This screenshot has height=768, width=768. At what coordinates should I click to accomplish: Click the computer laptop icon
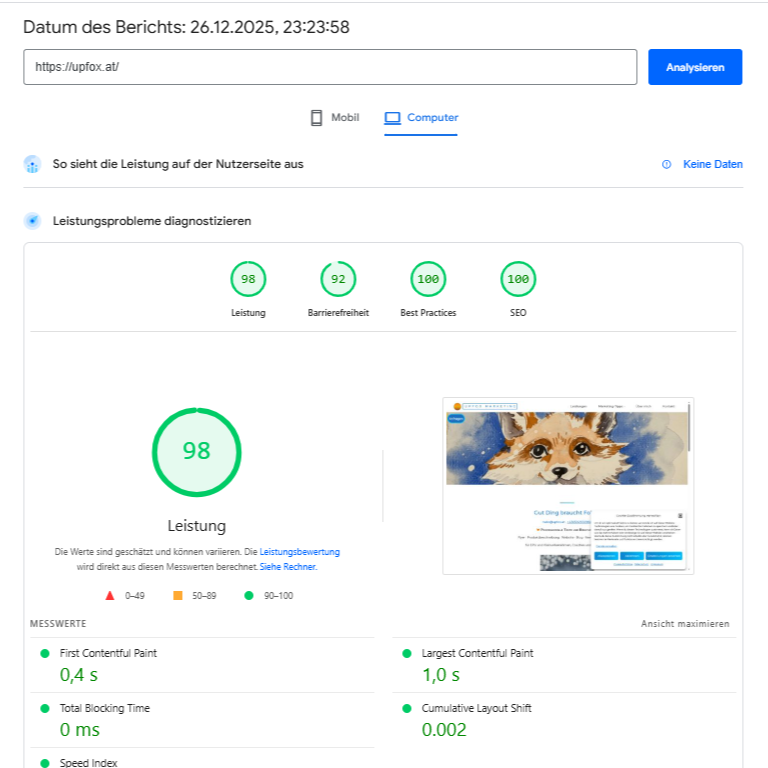click(393, 118)
